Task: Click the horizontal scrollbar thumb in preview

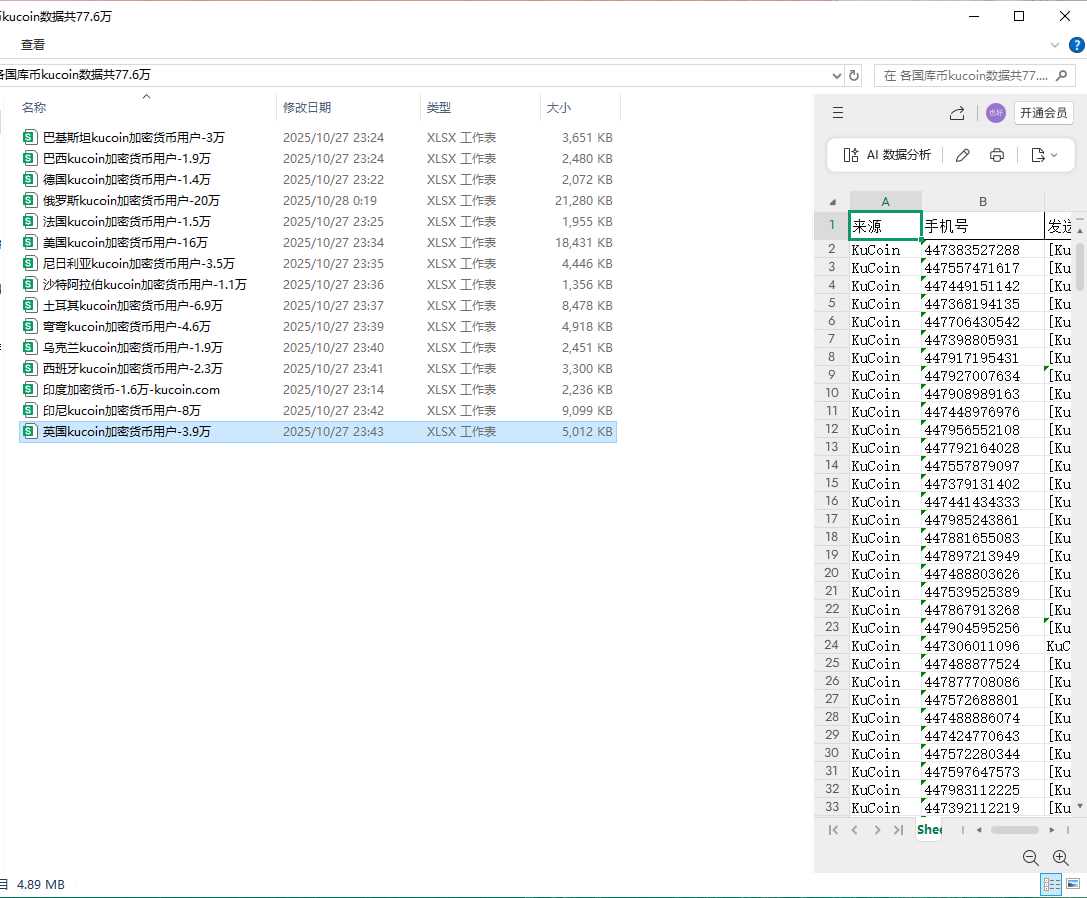Action: tap(1014, 830)
